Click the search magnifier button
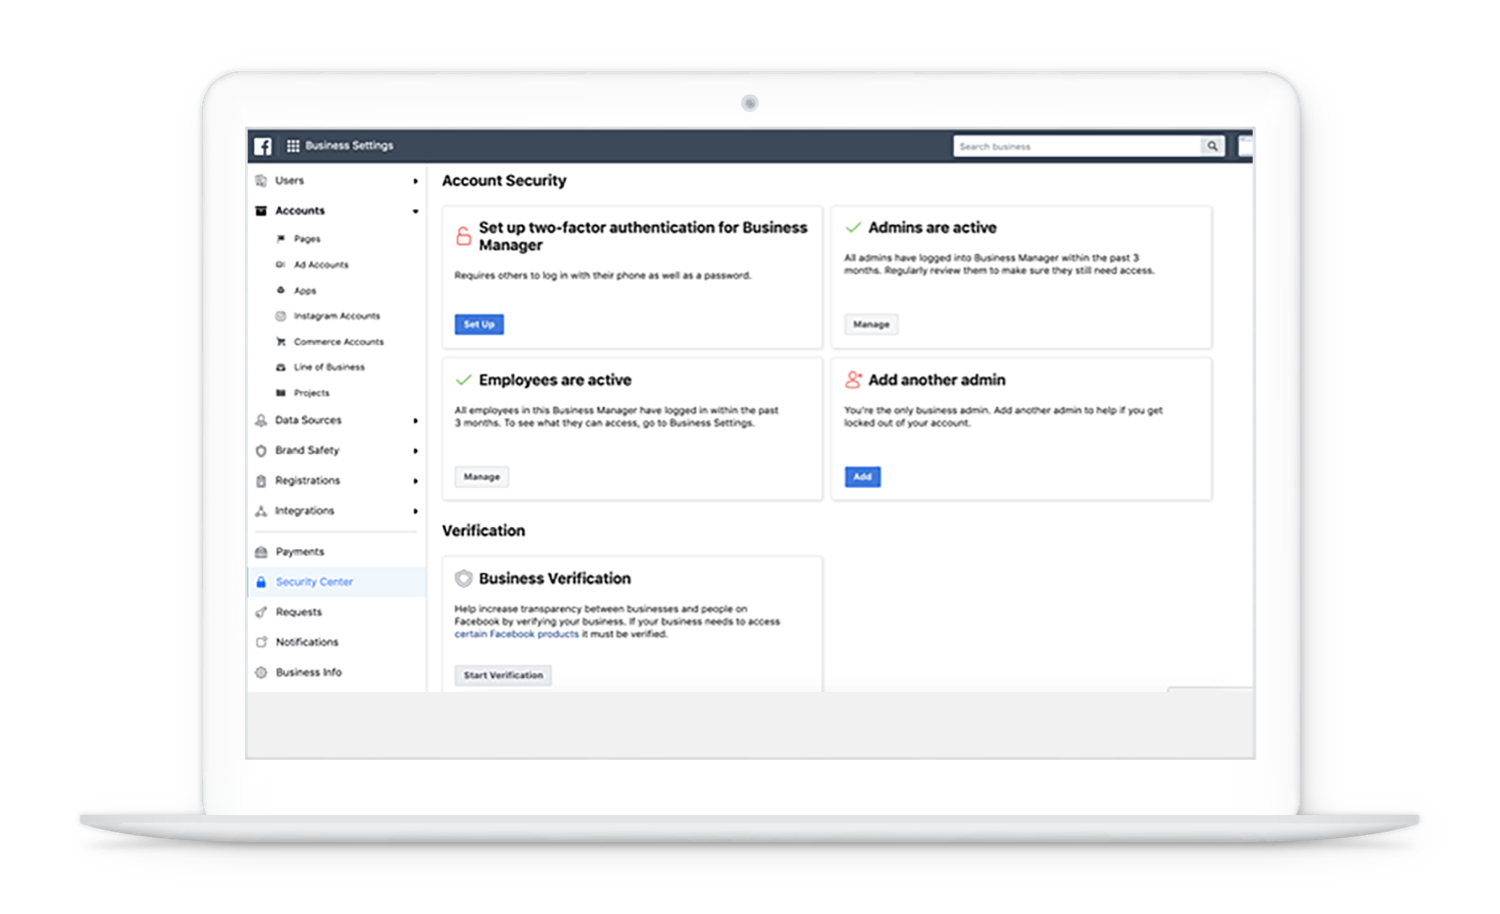Screen dimensions: 1500x914 click(1212, 146)
